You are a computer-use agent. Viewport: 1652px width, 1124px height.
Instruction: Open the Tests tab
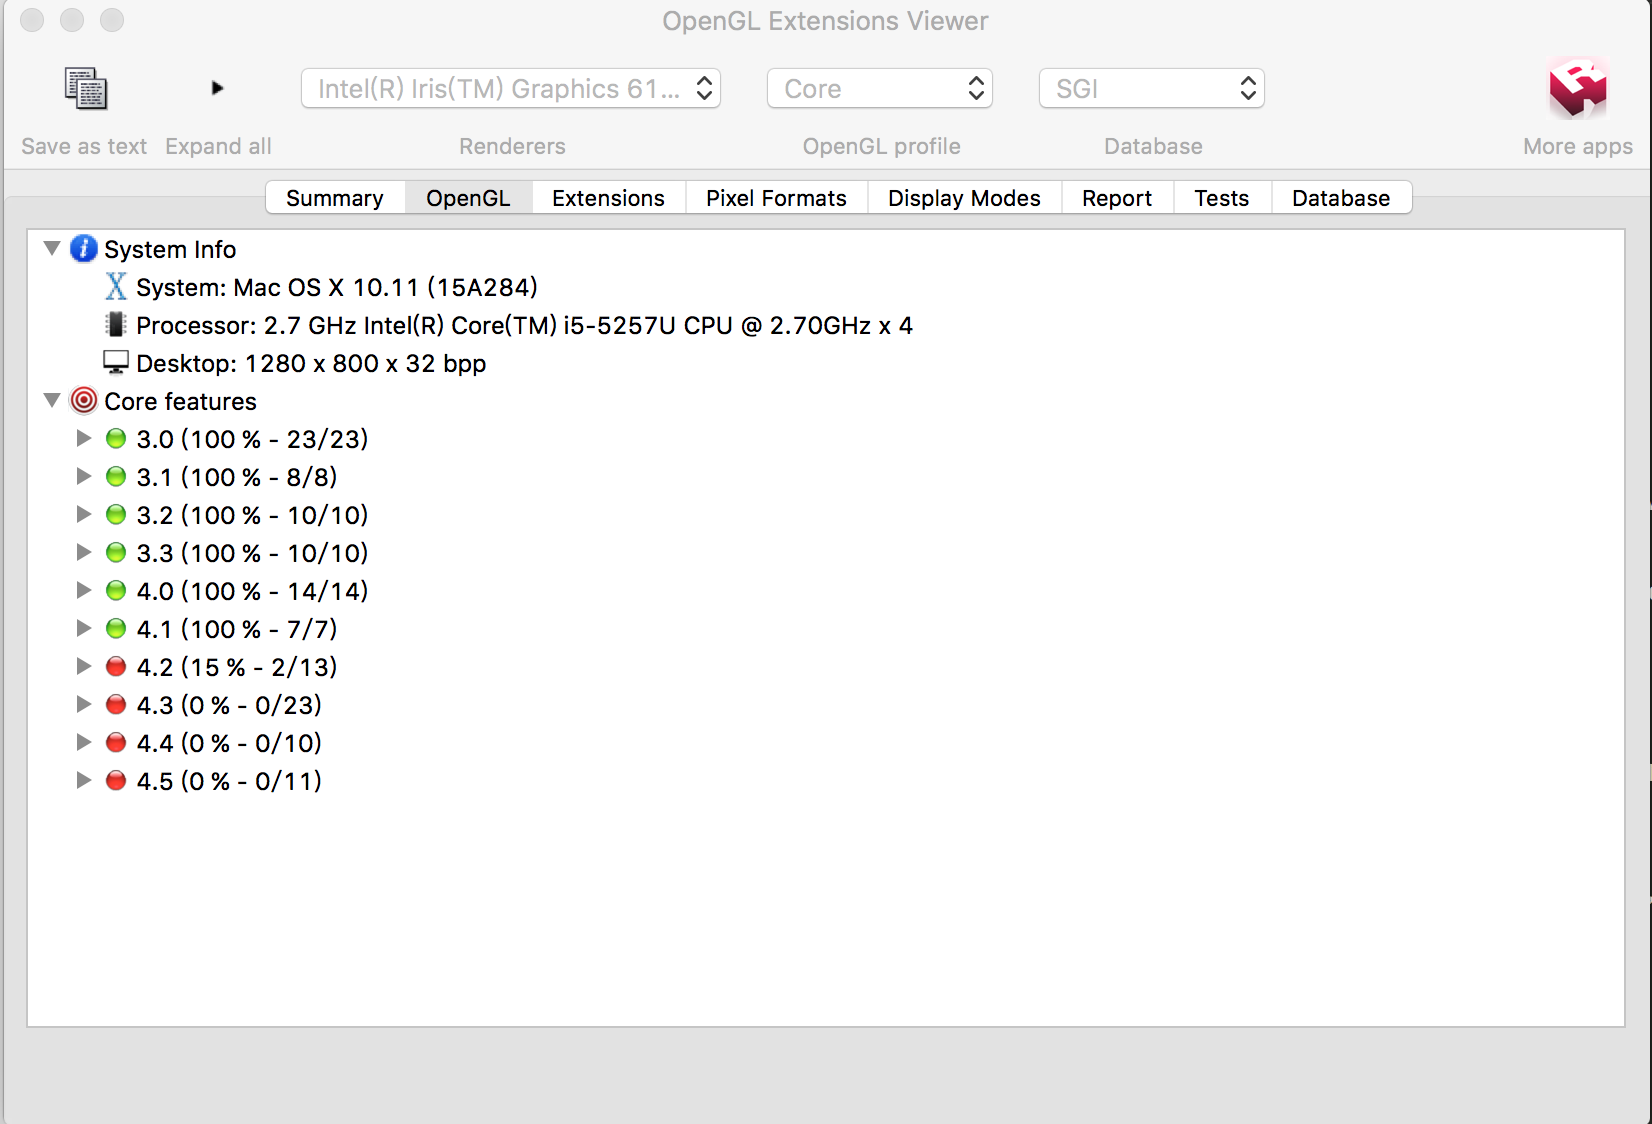(1222, 198)
